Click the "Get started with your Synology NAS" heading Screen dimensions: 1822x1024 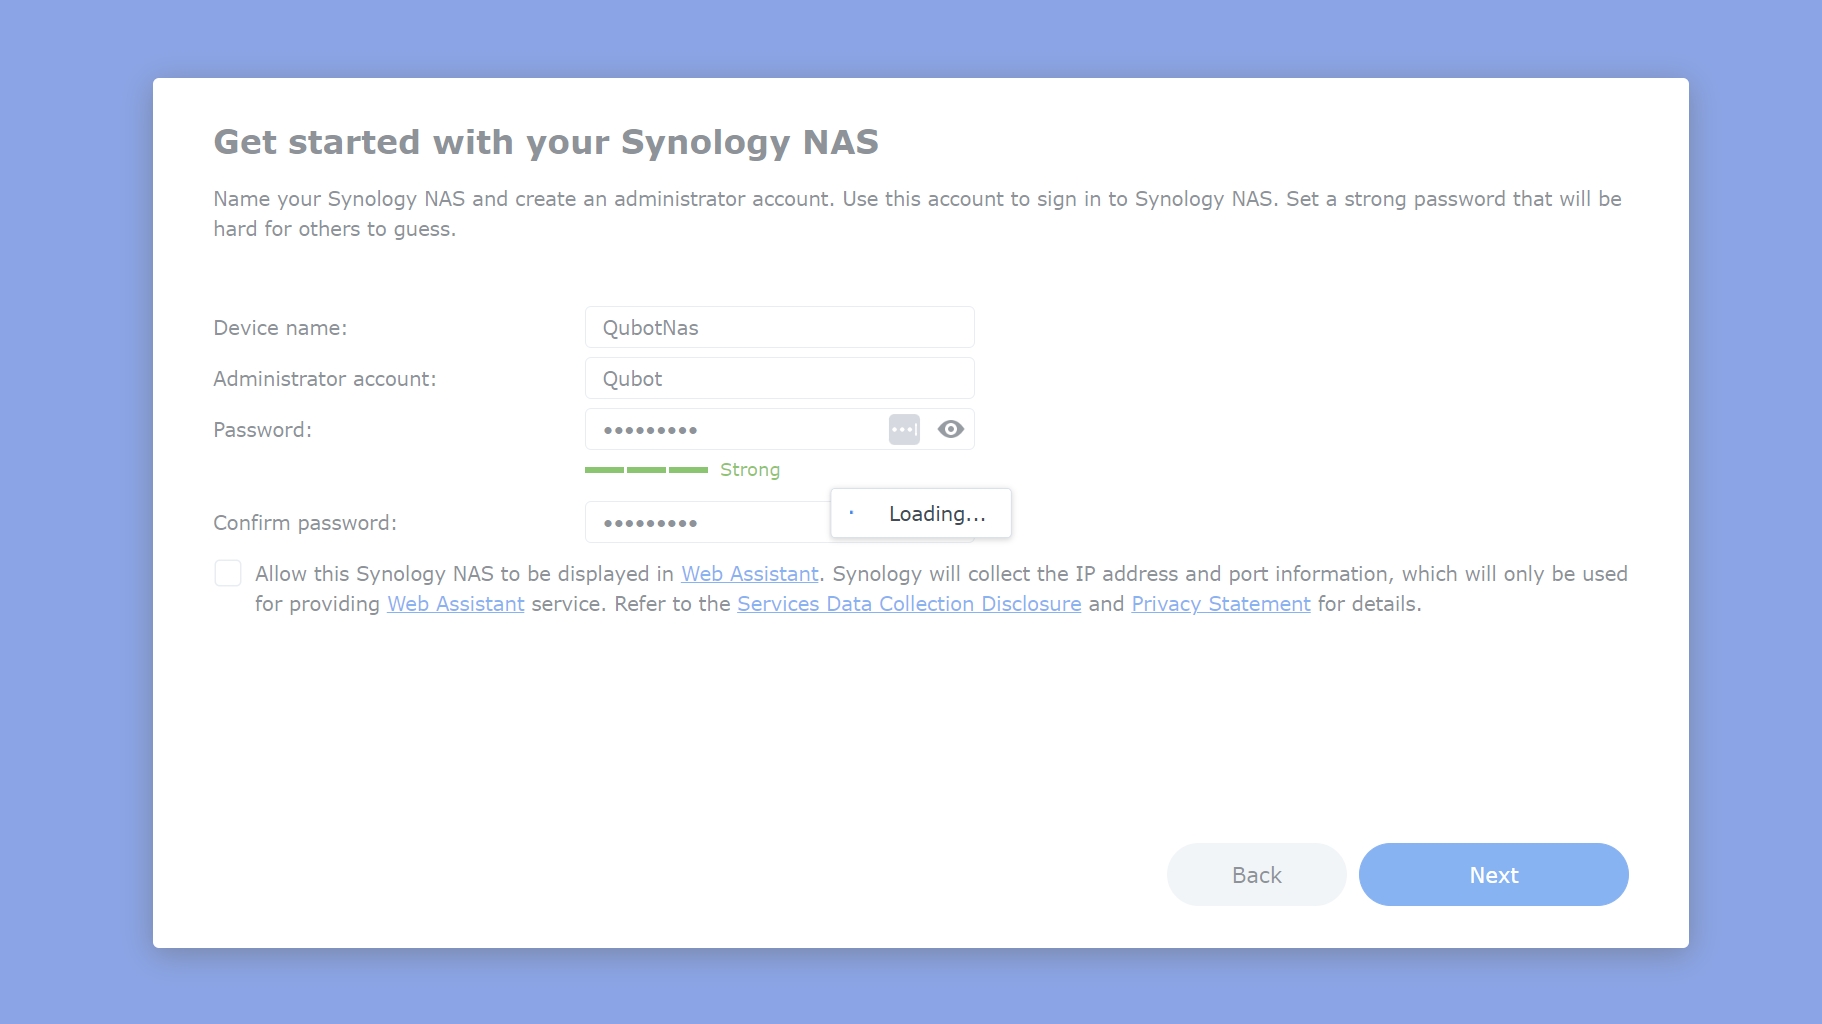tap(546, 142)
